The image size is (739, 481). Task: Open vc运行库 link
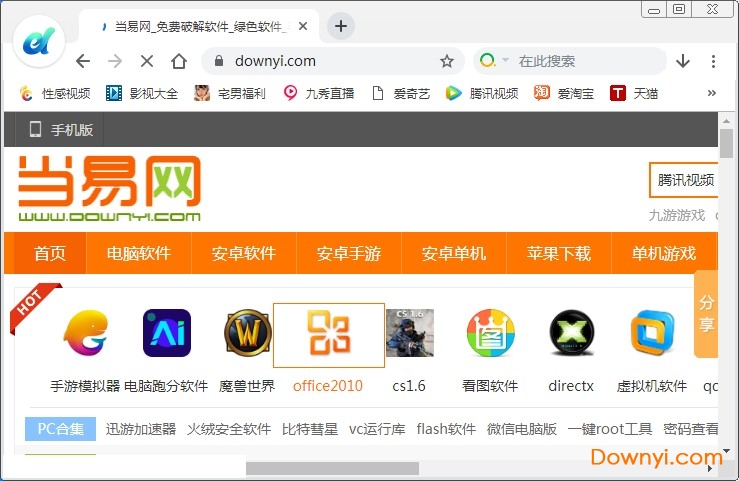pyautogui.click(x=377, y=429)
